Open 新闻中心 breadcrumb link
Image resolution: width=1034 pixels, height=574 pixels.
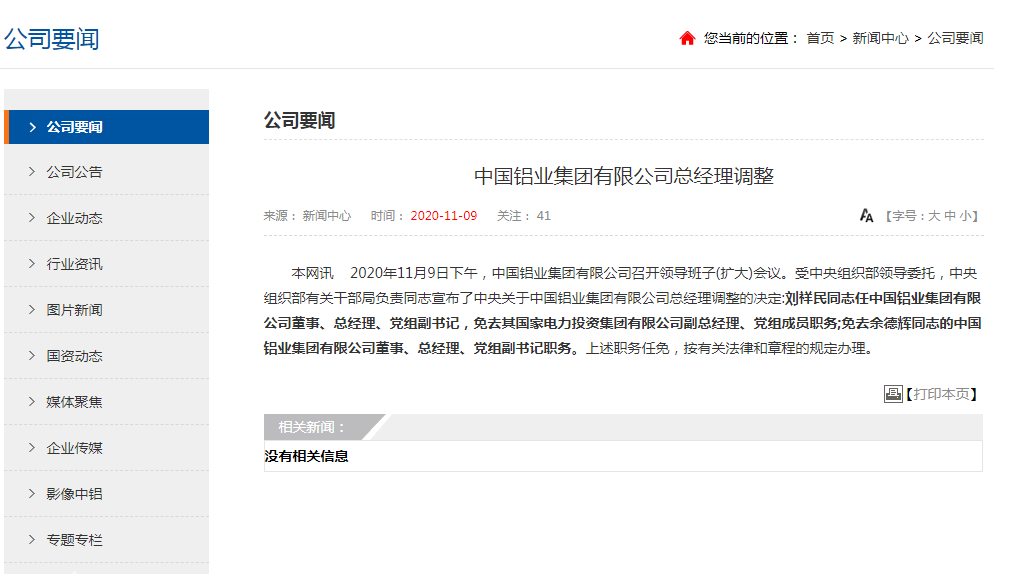click(880, 38)
